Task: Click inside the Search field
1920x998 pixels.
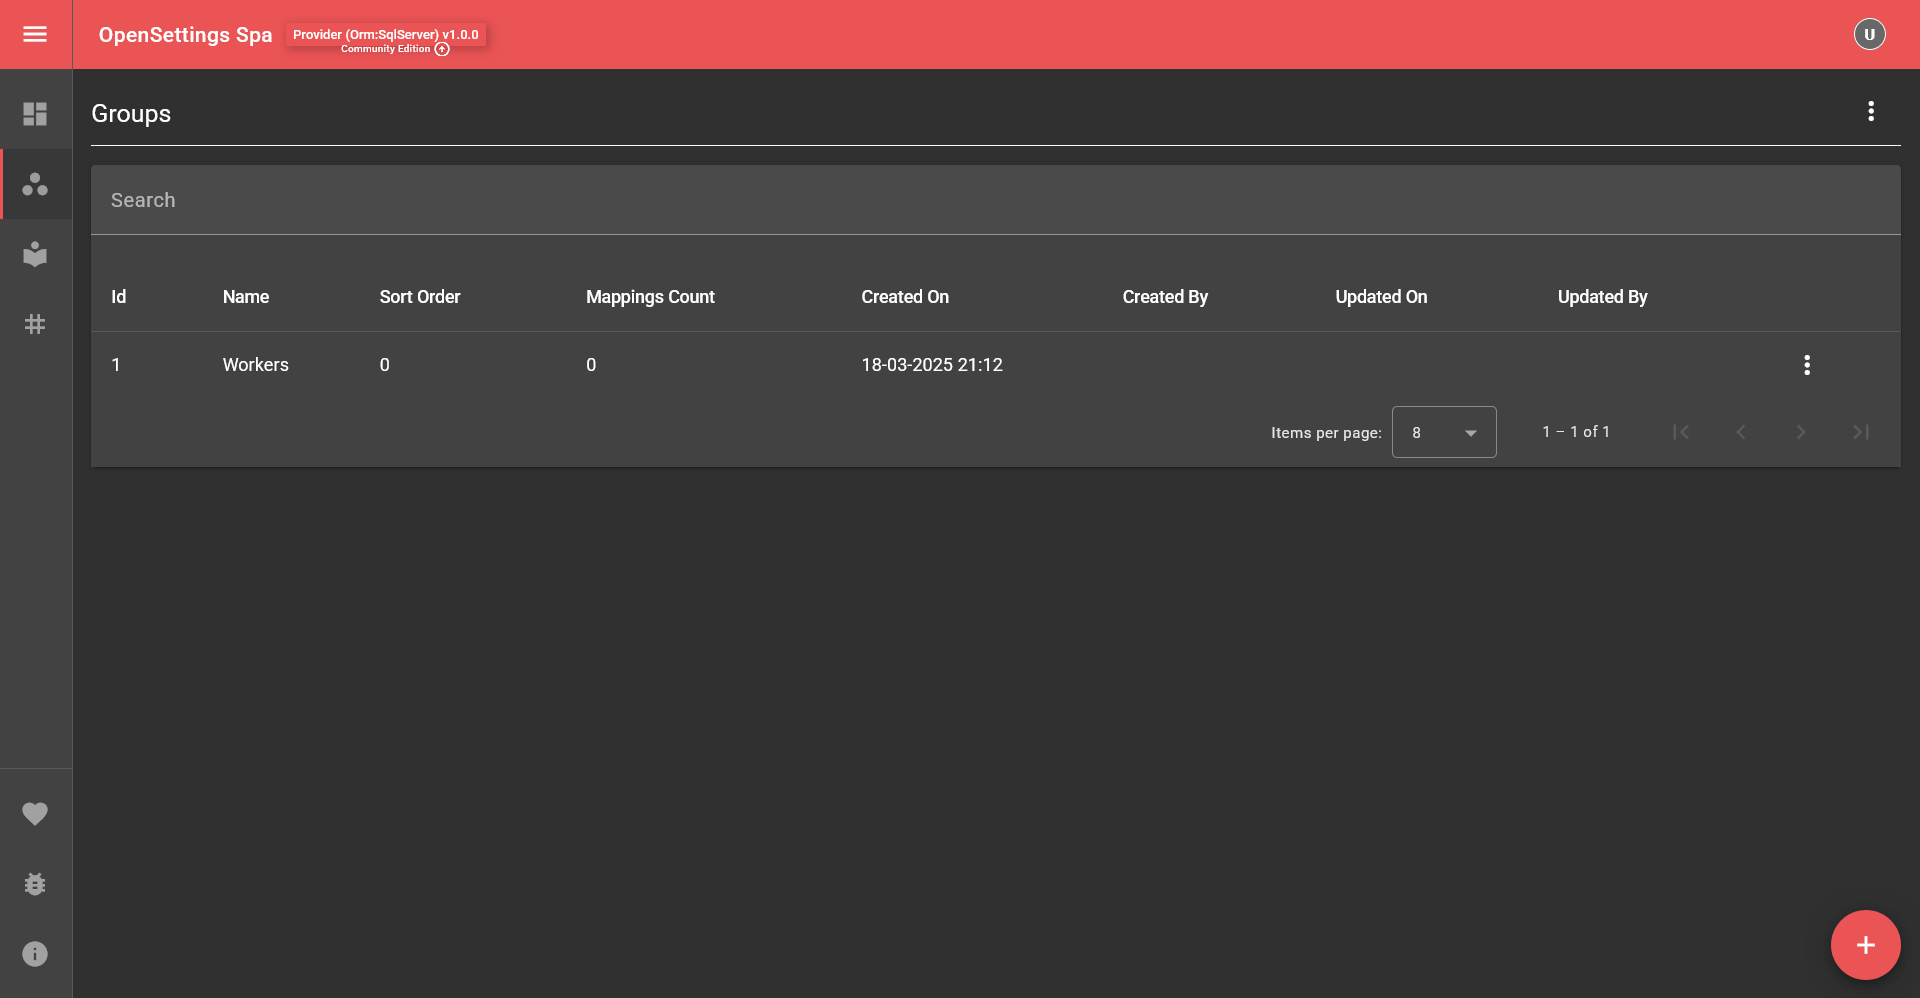Action: [x=600, y=200]
